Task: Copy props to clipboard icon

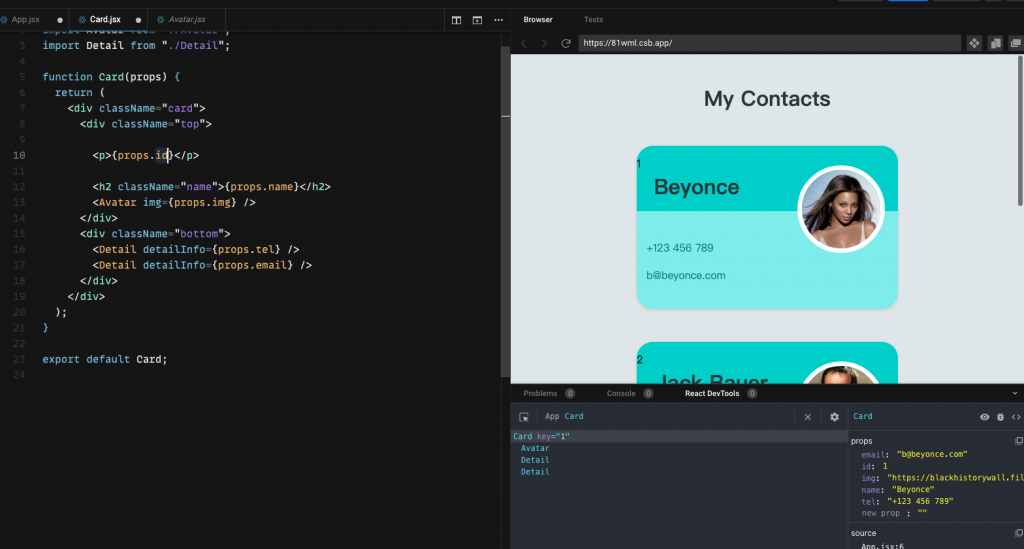Action: 1018,441
